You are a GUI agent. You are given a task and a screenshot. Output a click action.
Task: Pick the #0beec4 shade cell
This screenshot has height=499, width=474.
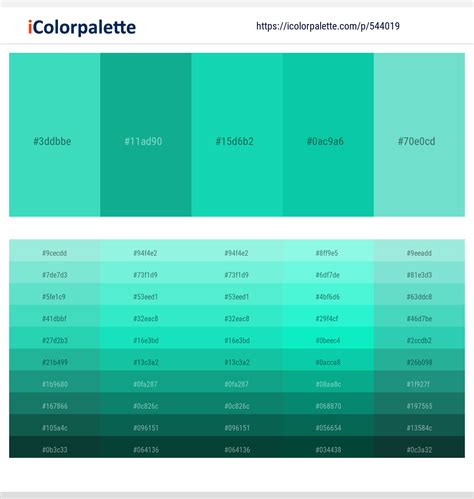click(x=328, y=340)
